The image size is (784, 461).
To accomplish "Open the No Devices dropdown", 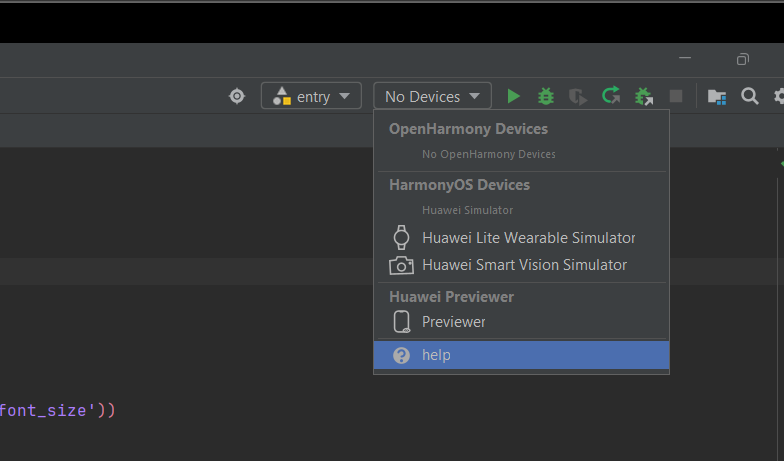I will coord(432,96).
